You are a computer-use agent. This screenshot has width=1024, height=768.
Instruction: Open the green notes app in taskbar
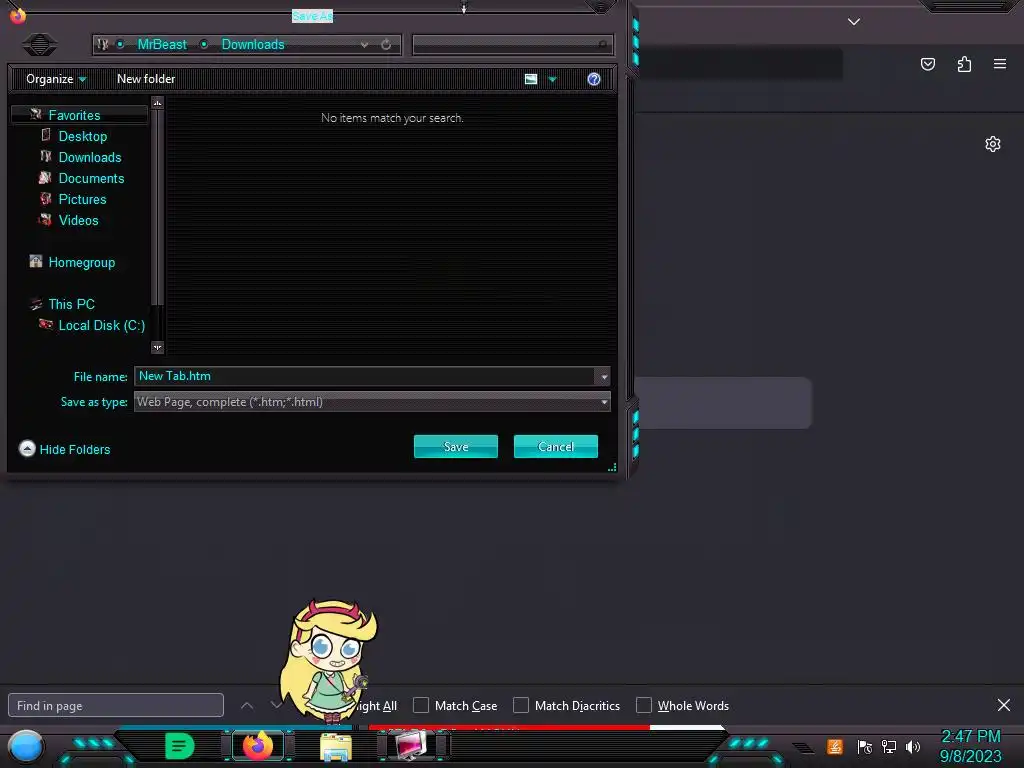(180, 746)
